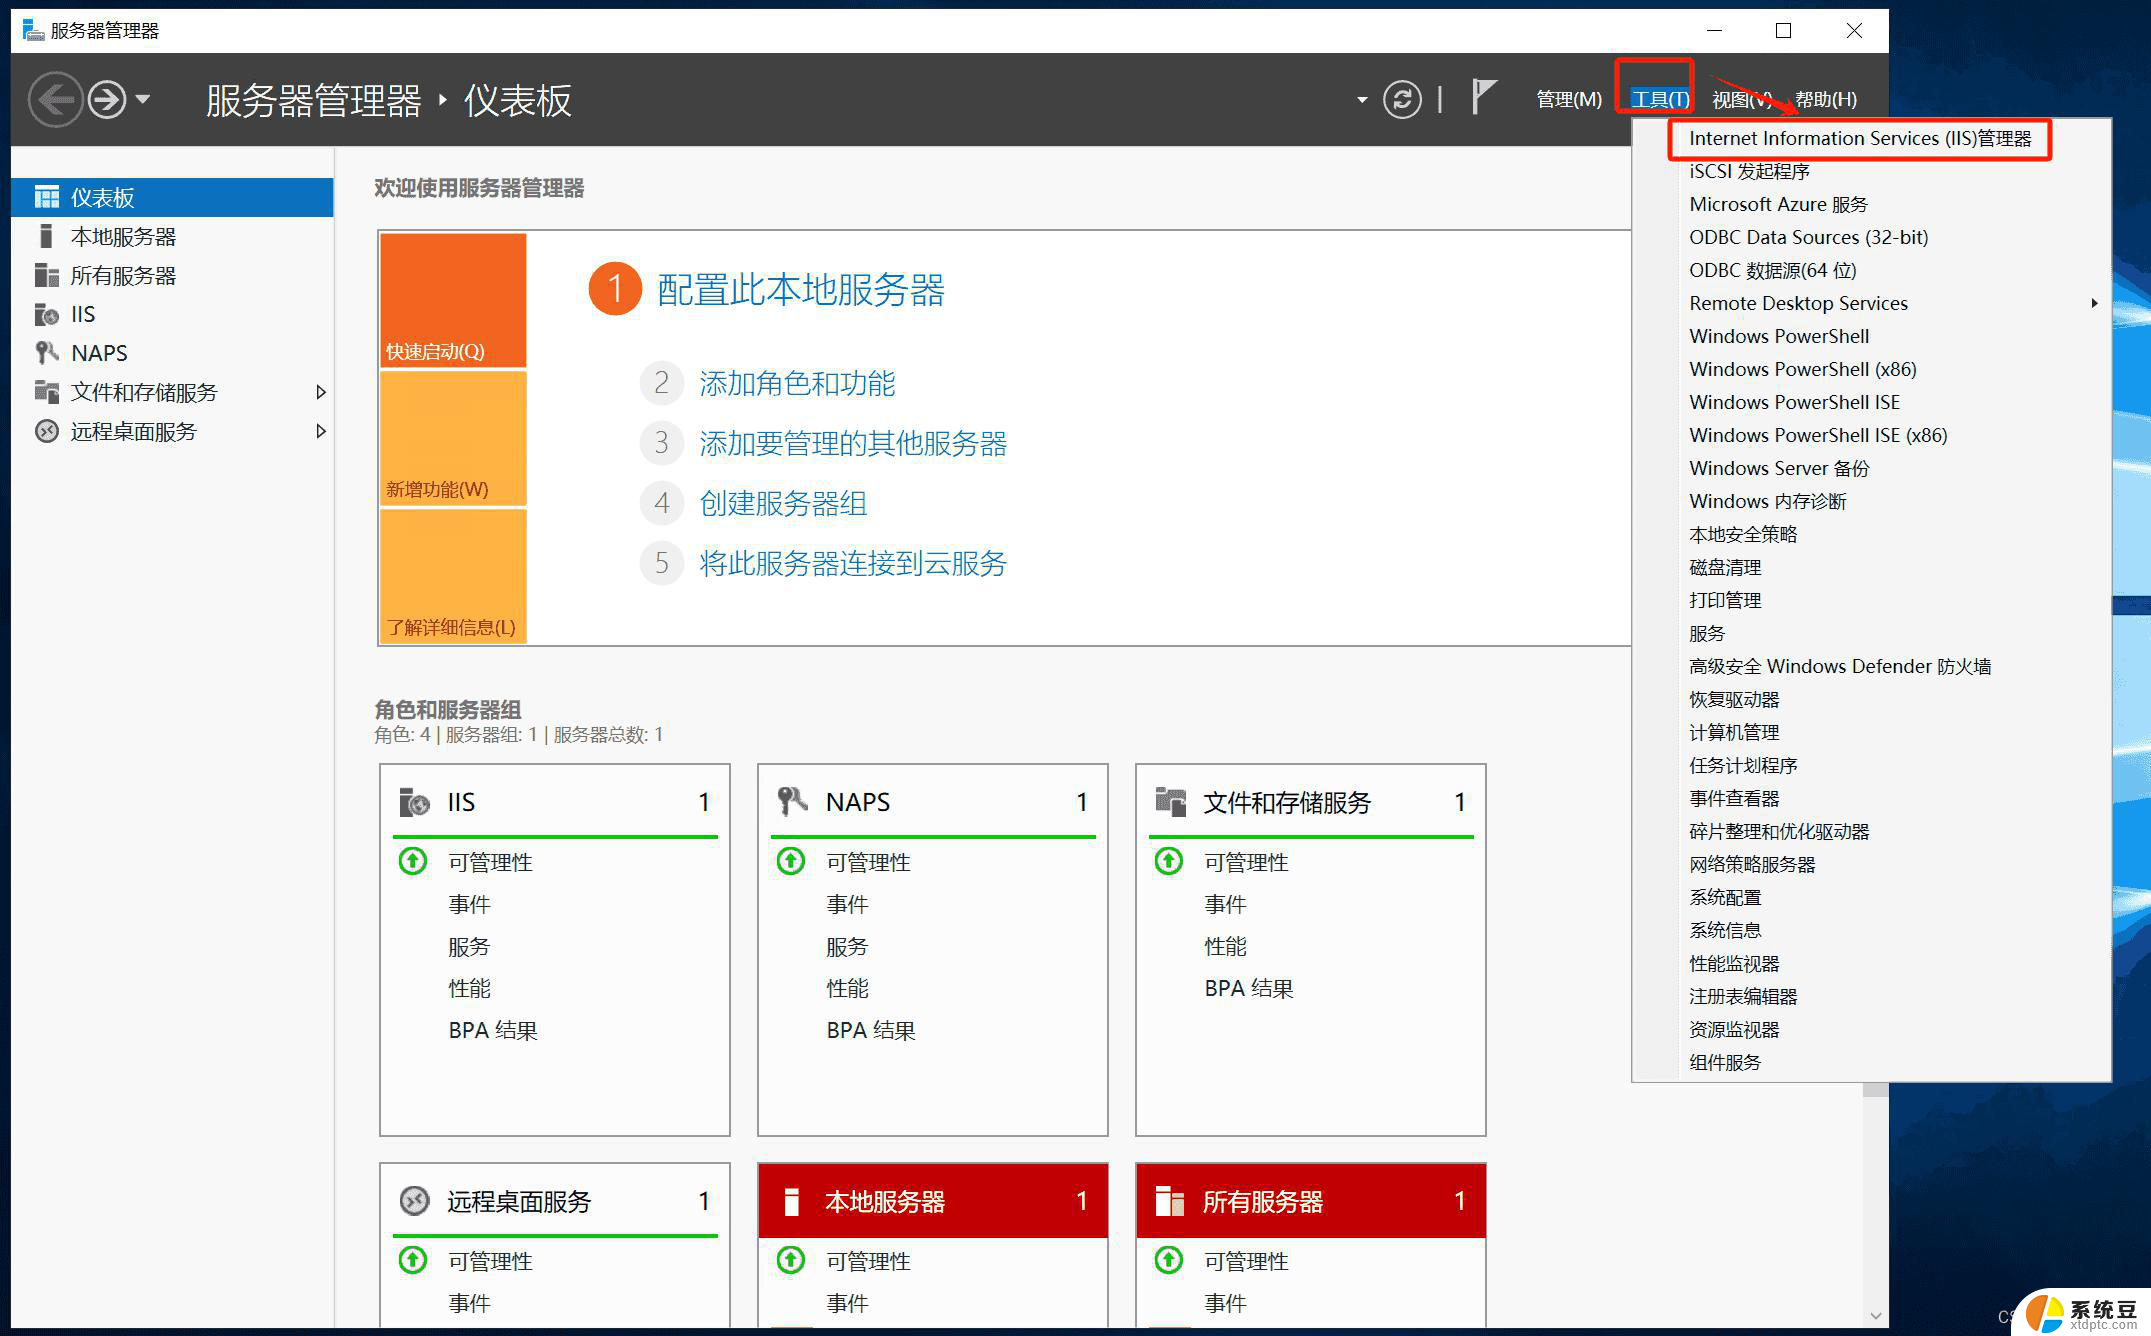The image size is (2151, 1336).
Task: Open the 工具(T) menu
Action: coord(1659,99)
